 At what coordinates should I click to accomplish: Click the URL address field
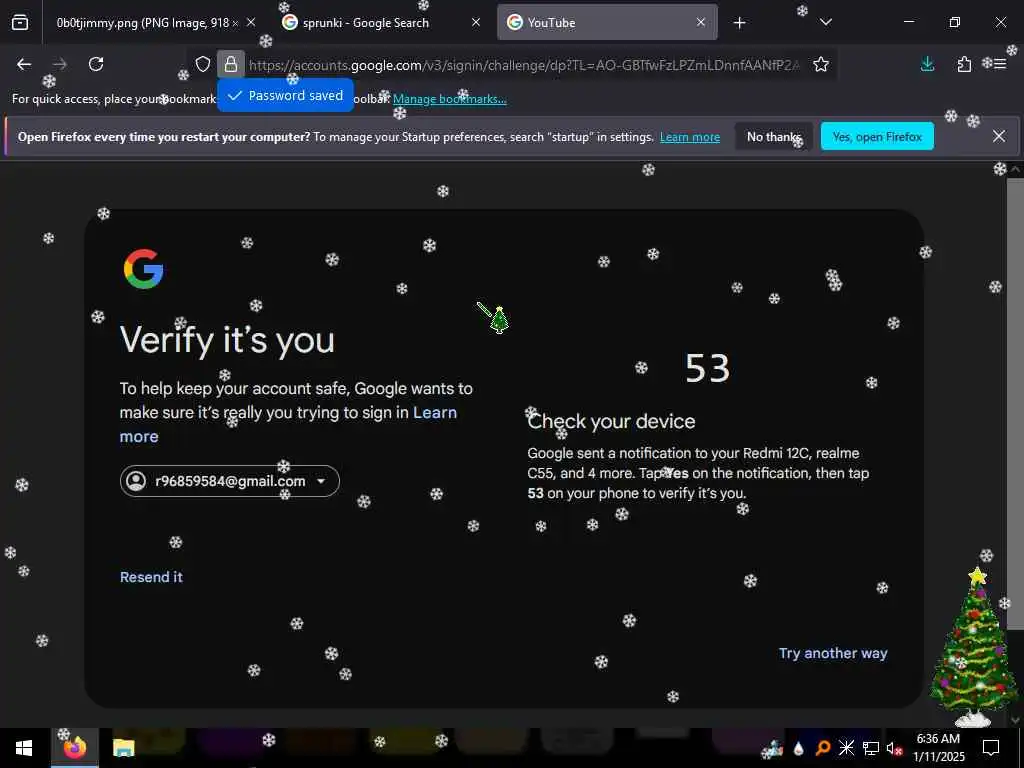point(524,65)
